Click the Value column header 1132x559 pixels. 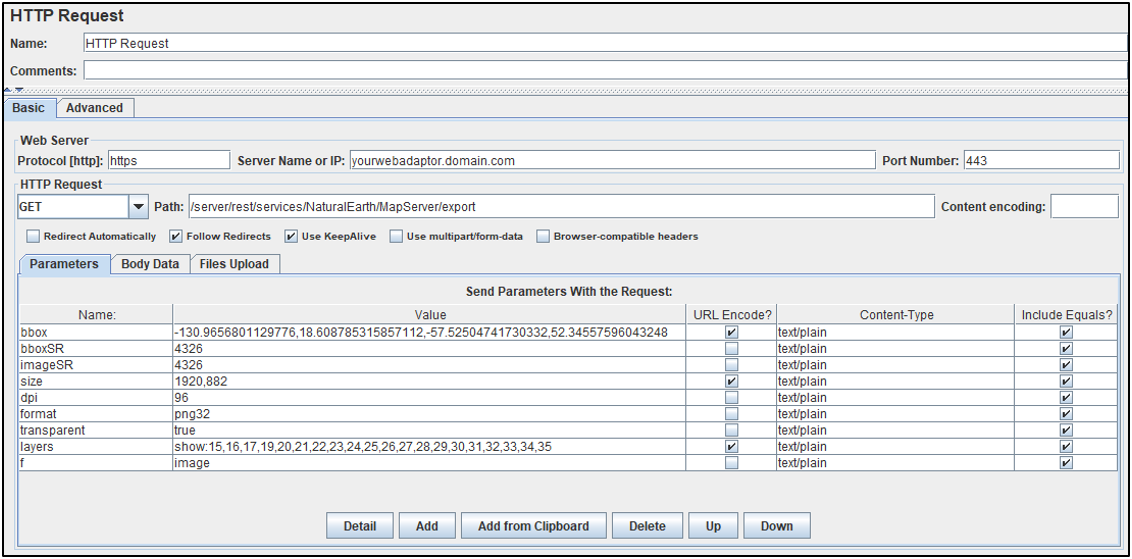430,314
